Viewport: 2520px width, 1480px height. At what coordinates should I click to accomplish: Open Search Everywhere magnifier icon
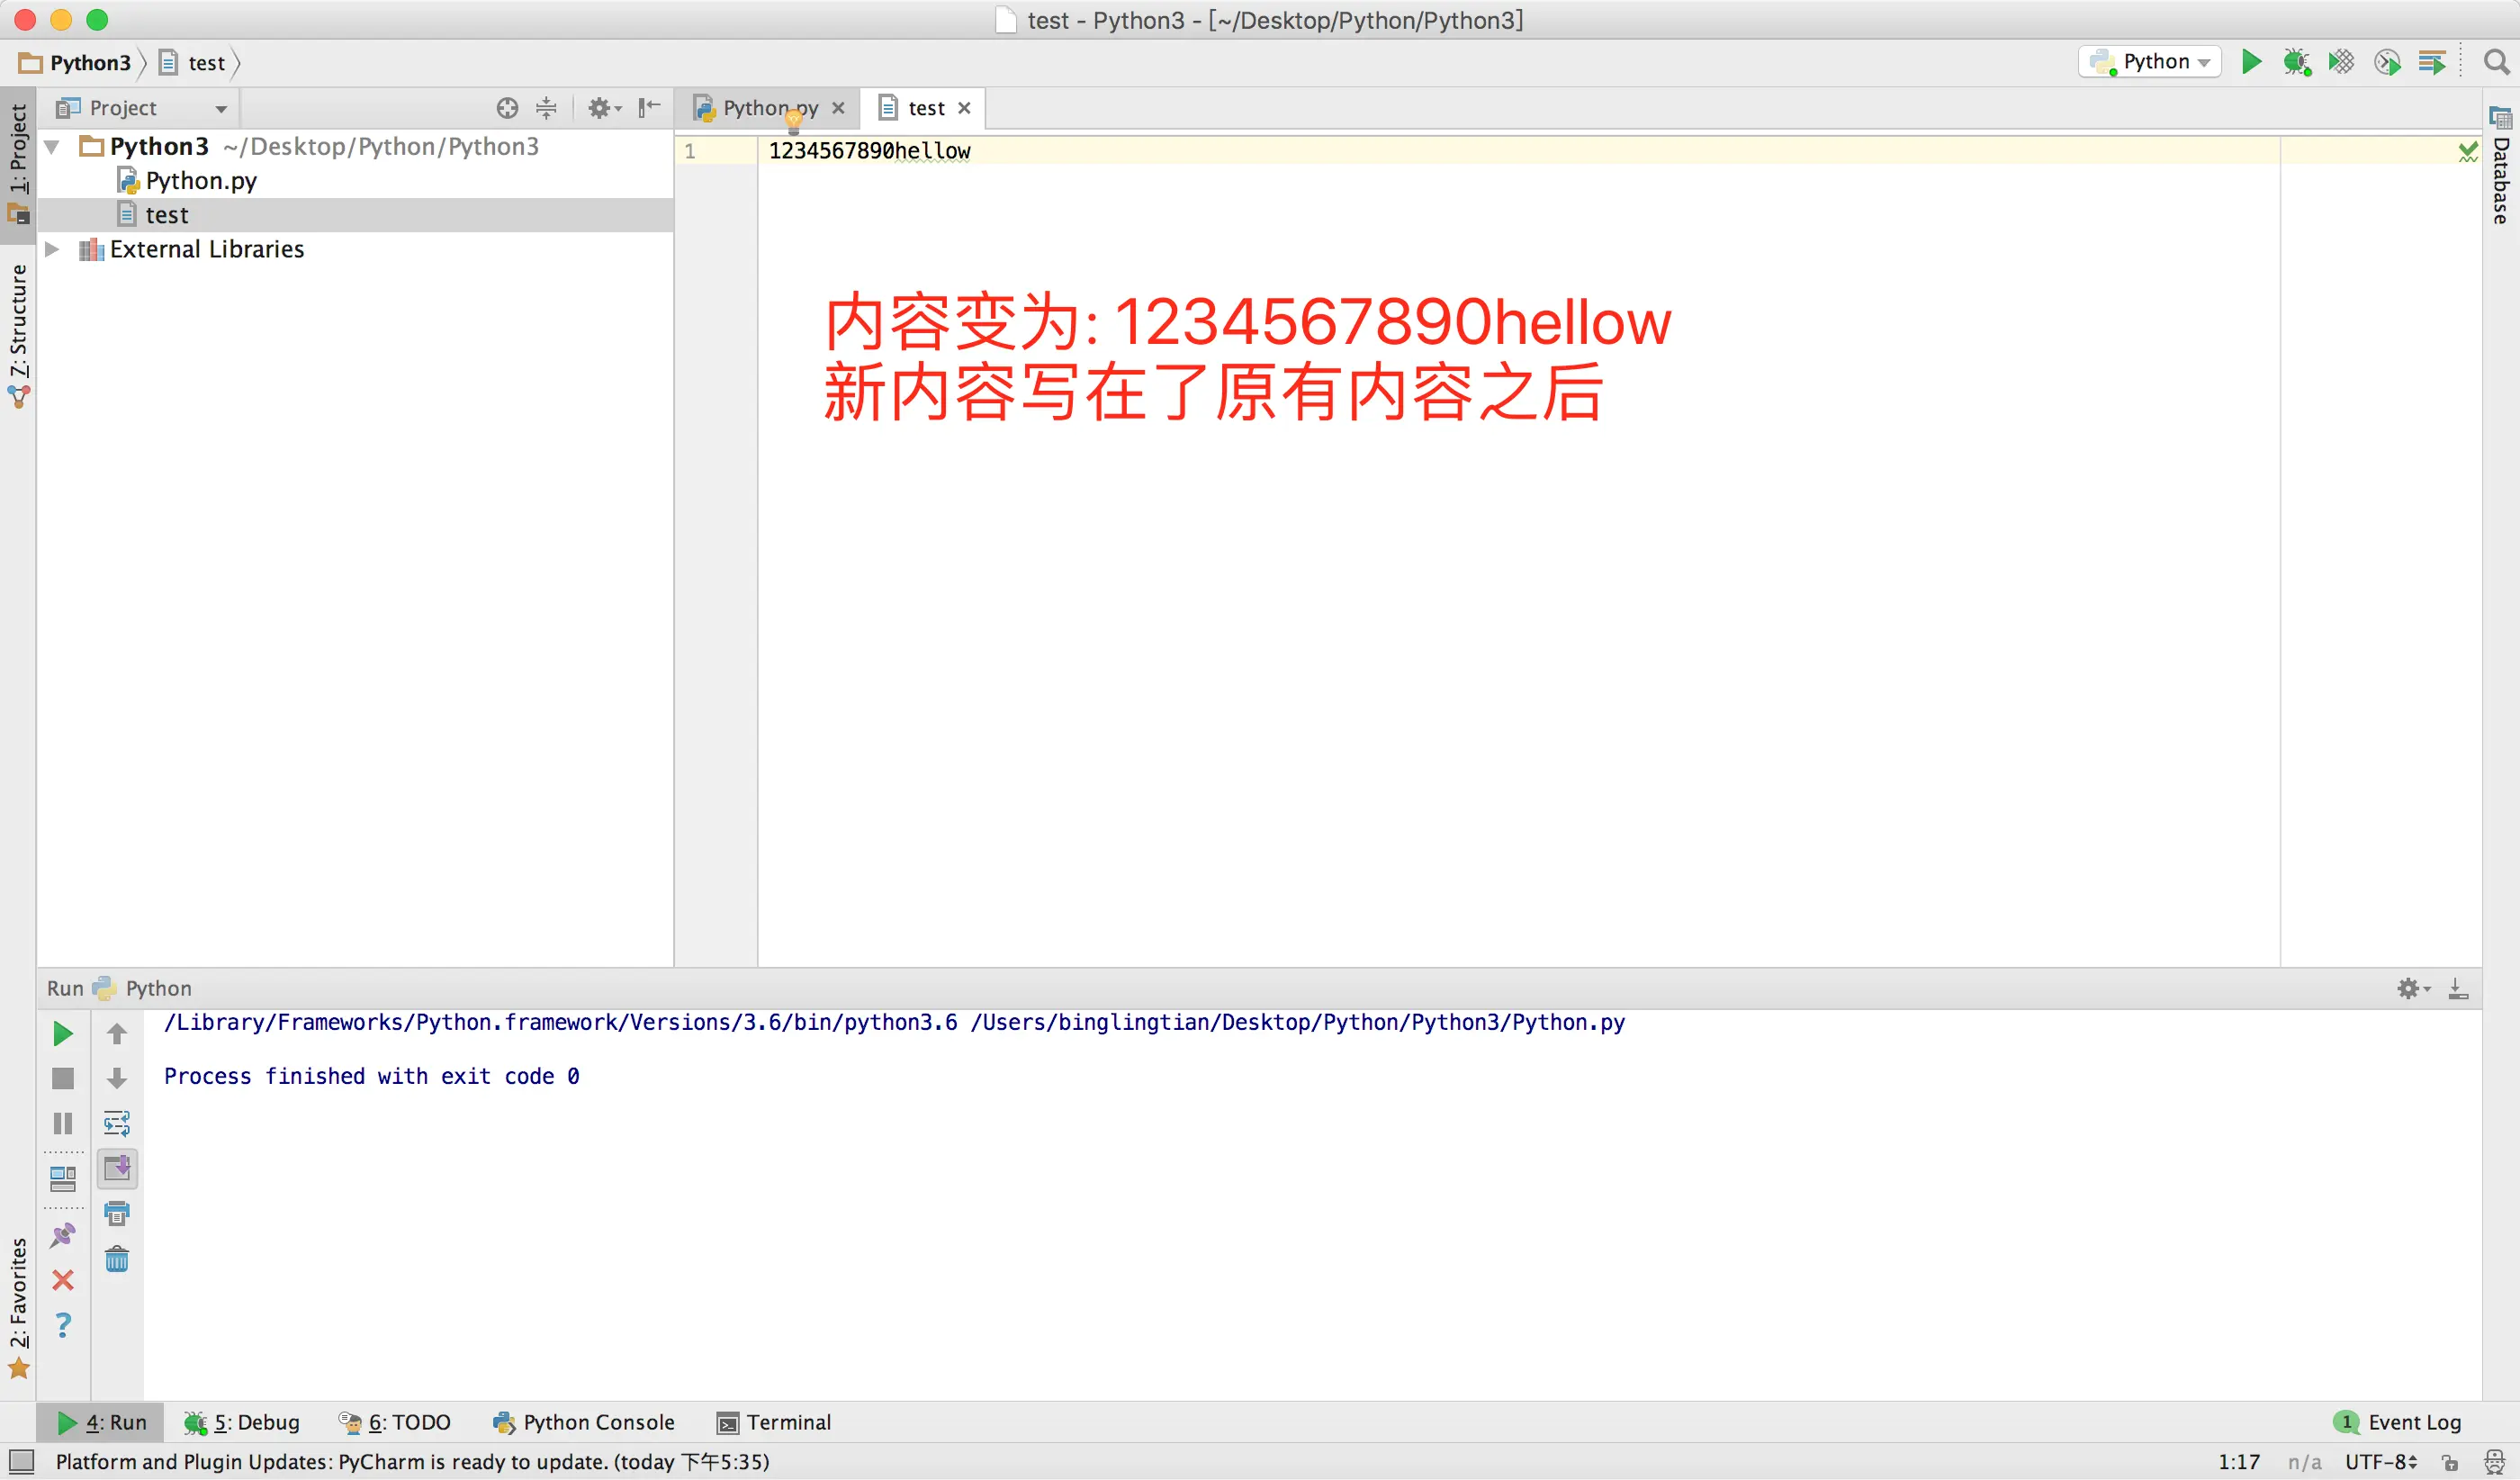point(2496,62)
